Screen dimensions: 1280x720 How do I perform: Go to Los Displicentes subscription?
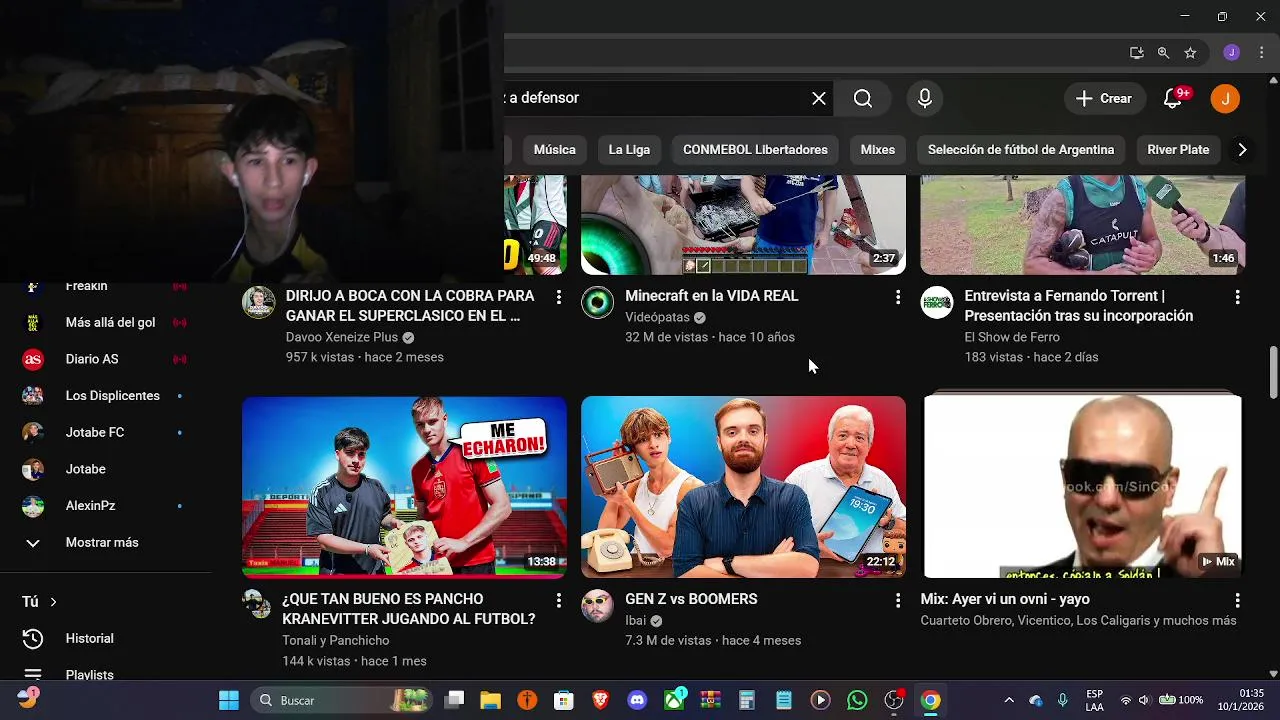tap(105, 396)
